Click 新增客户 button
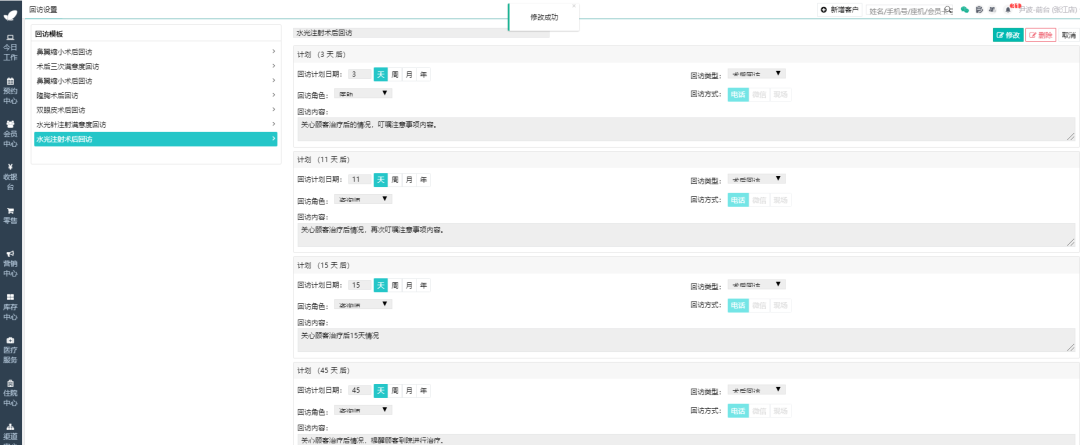The image size is (1080, 445). 840,10
